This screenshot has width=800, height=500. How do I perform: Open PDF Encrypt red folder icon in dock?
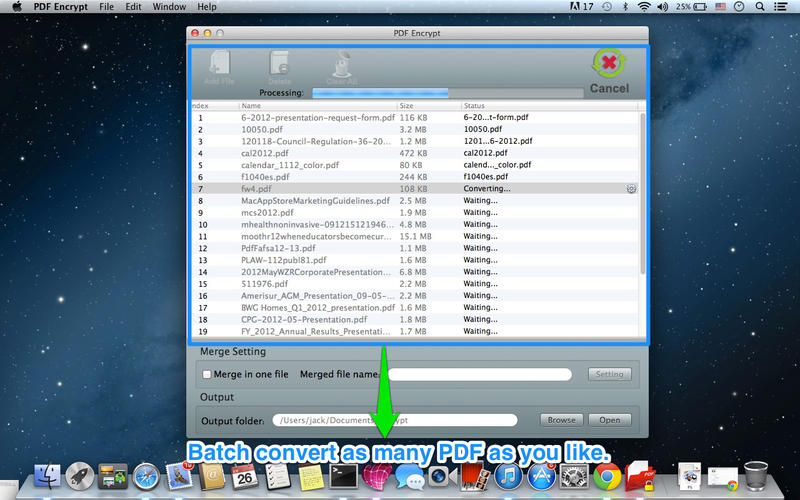pos(640,477)
